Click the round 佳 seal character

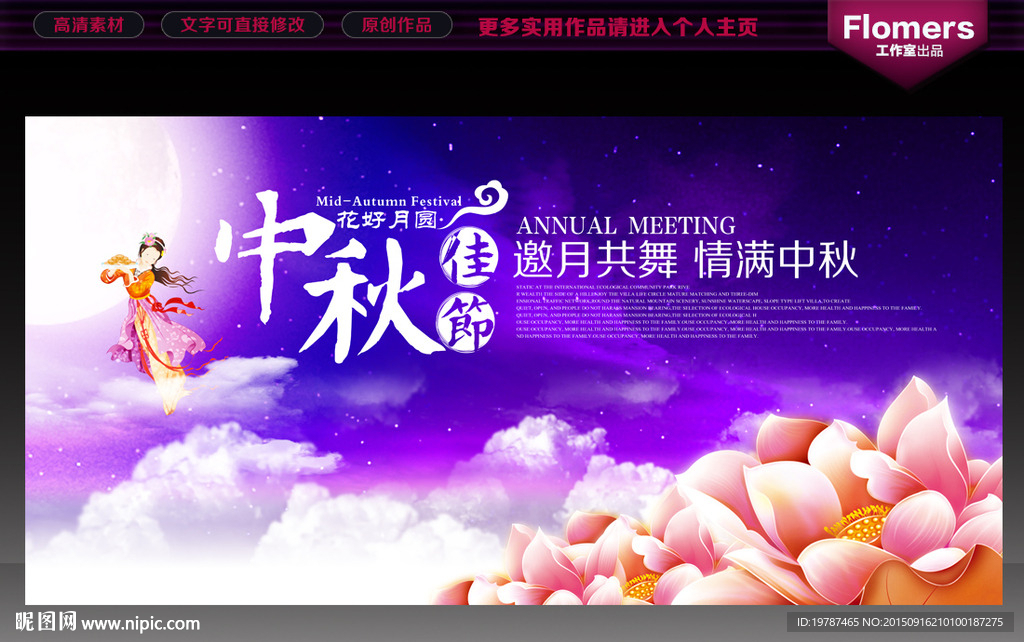coord(468,259)
